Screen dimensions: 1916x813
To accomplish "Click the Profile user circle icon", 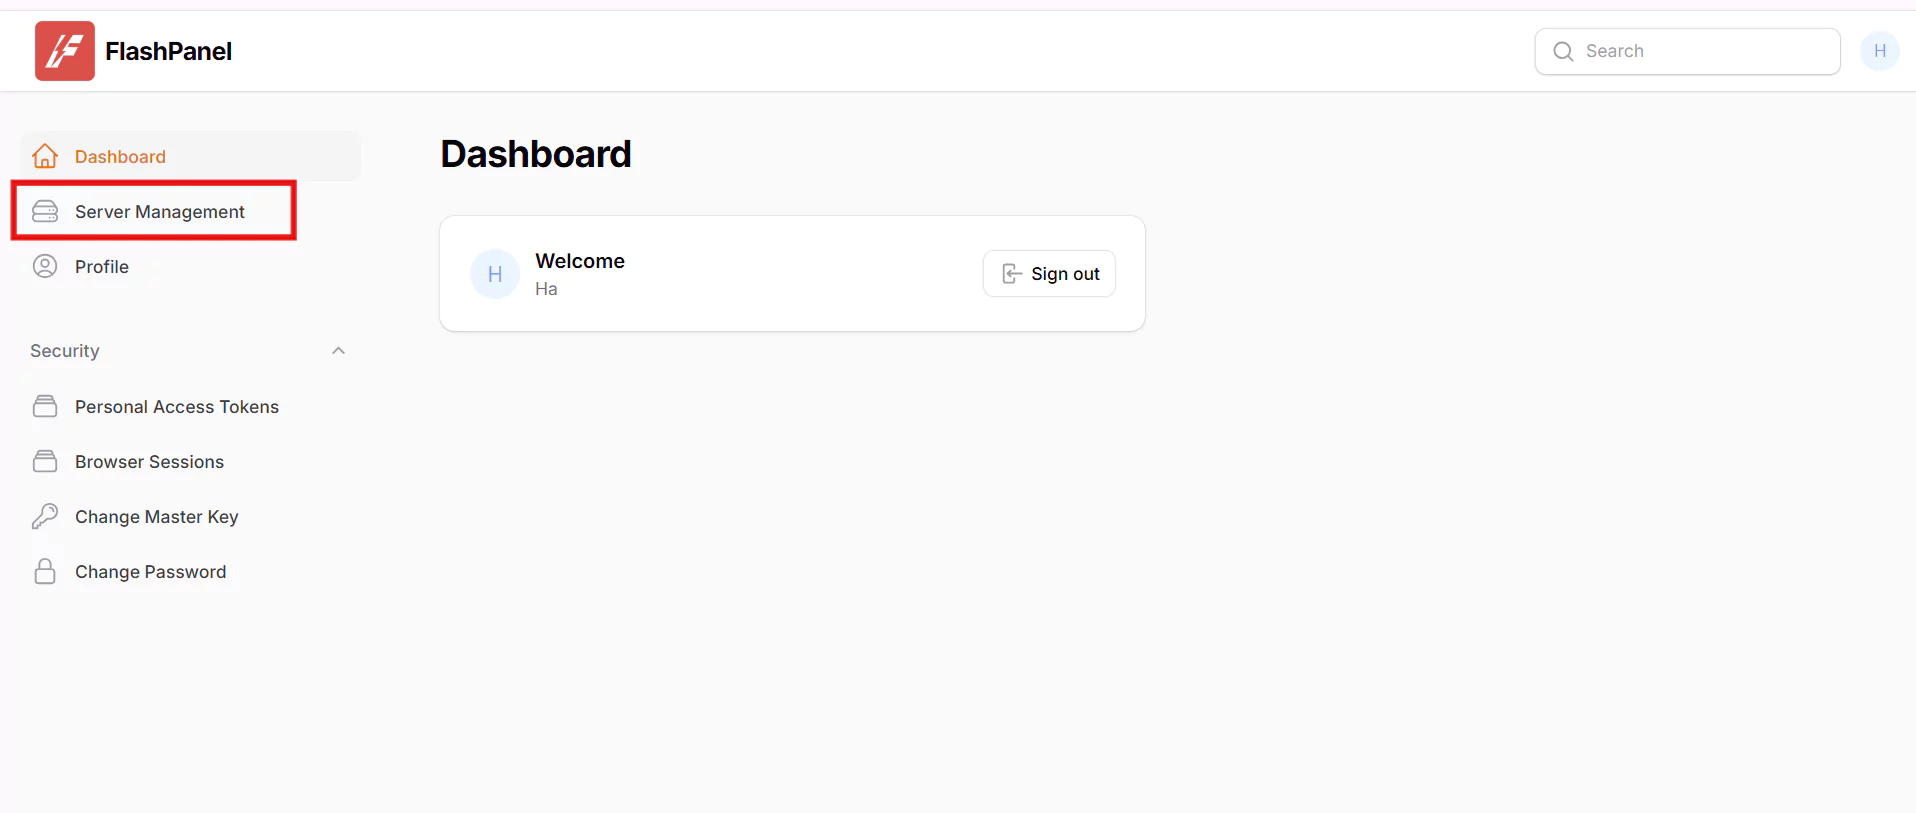I will [x=45, y=266].
